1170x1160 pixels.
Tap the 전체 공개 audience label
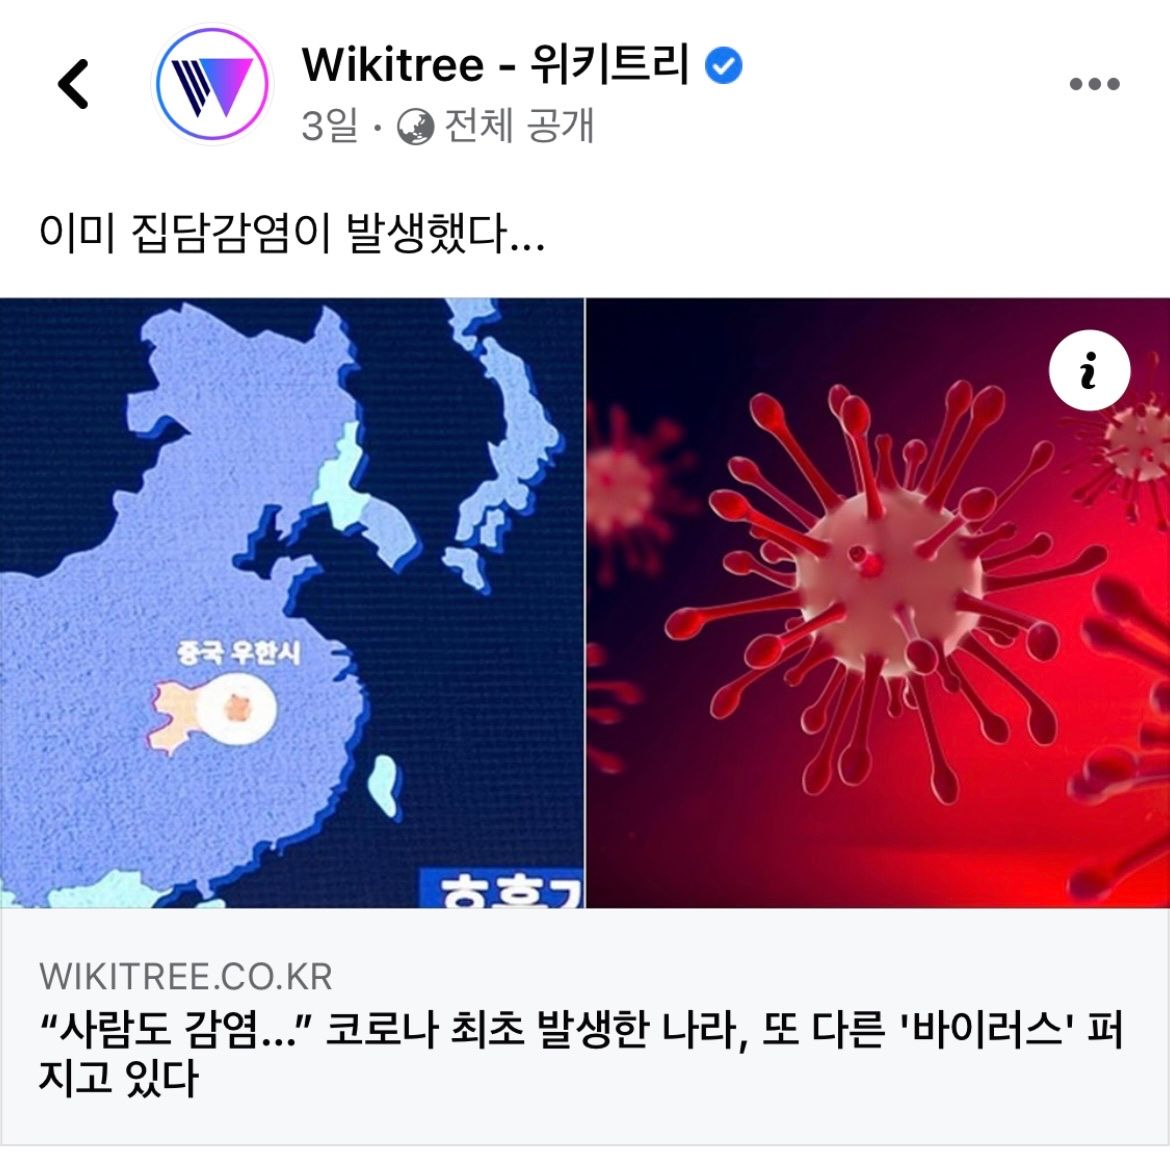pos(519,125)
